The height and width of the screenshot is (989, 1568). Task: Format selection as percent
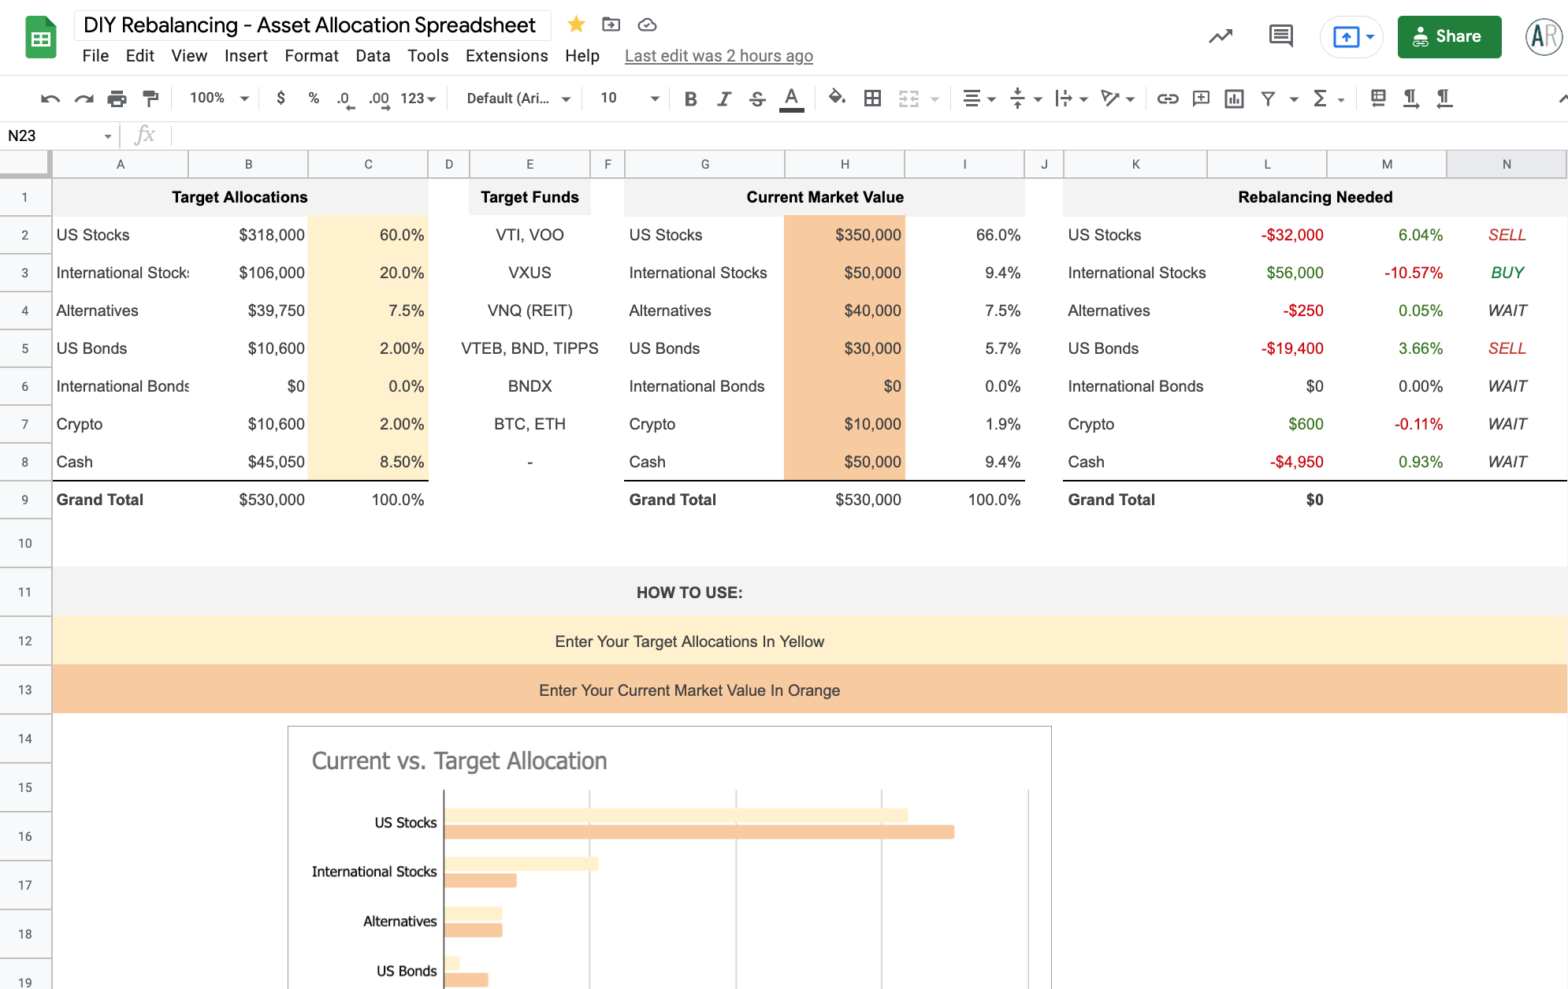(314, 98)
